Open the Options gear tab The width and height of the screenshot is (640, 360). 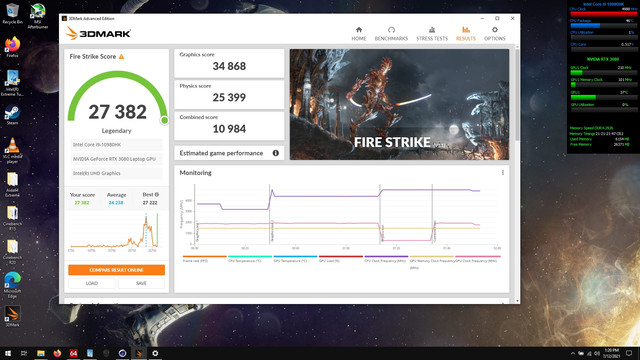click(x=494, y=33)
